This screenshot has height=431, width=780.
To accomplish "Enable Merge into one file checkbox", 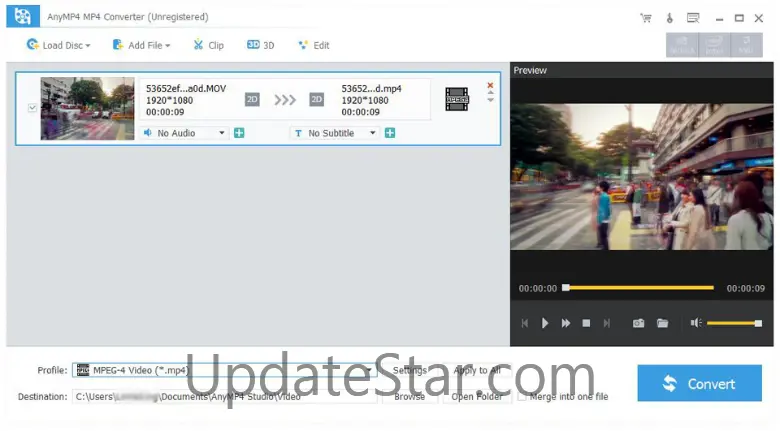I will 521,397.
